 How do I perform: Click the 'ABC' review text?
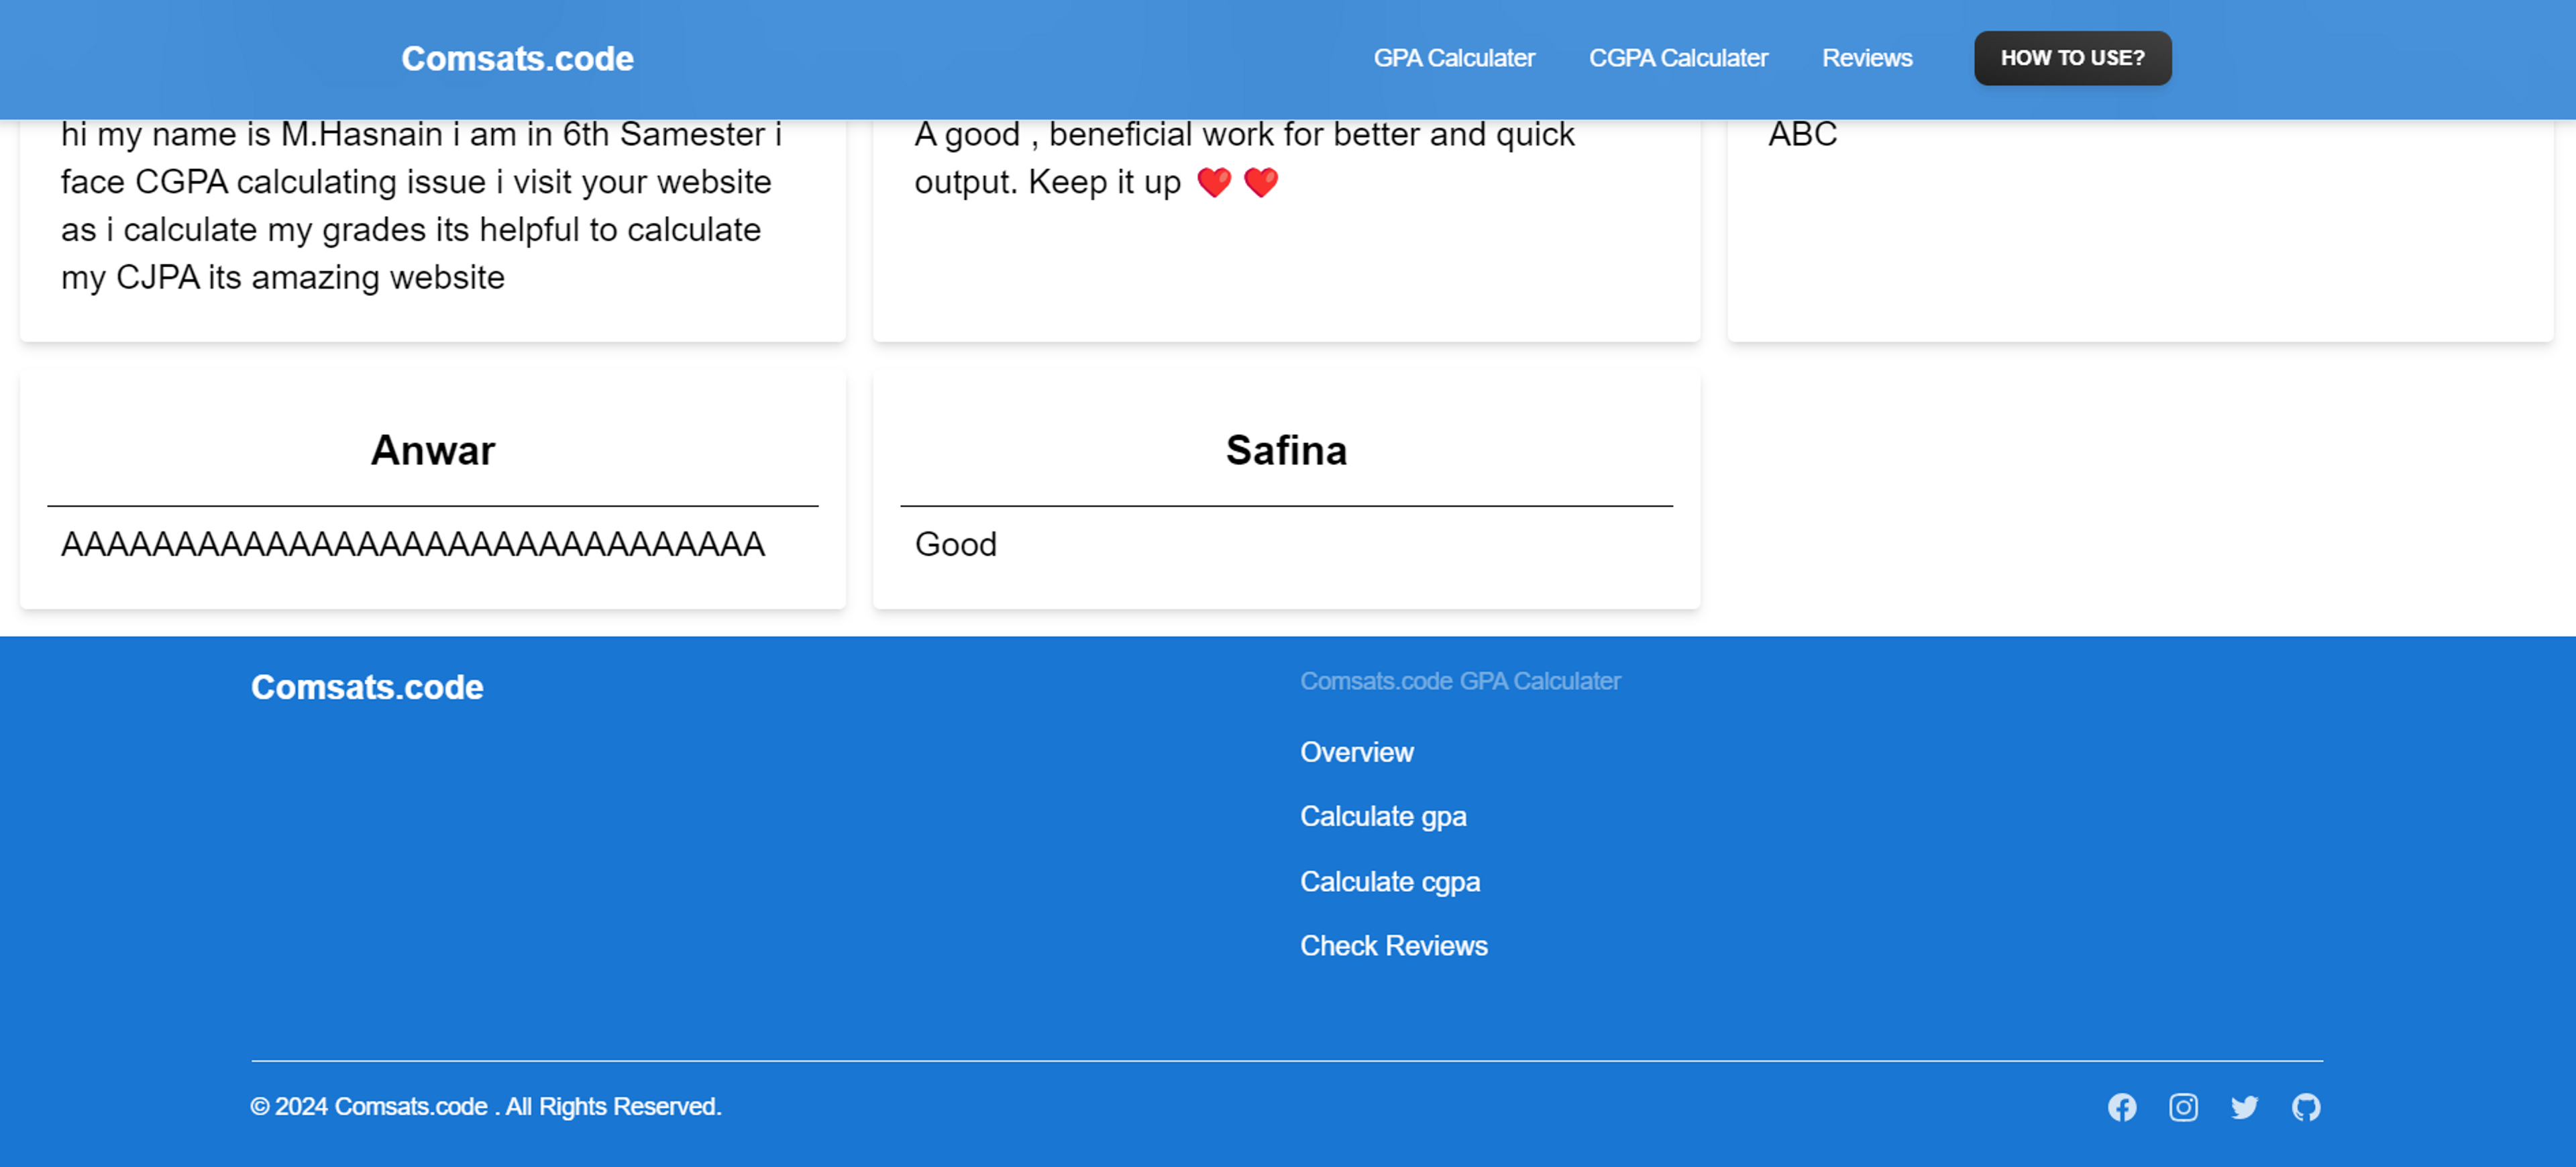(1802, 134)
